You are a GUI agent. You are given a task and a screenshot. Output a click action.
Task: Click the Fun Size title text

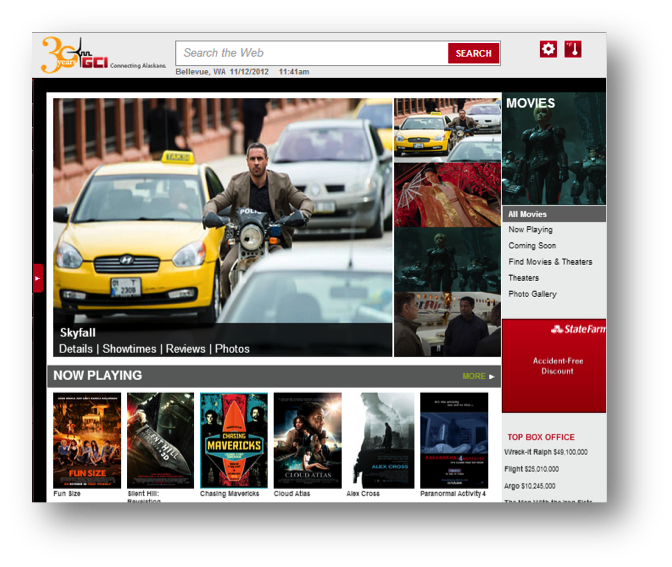click(67, 494)
